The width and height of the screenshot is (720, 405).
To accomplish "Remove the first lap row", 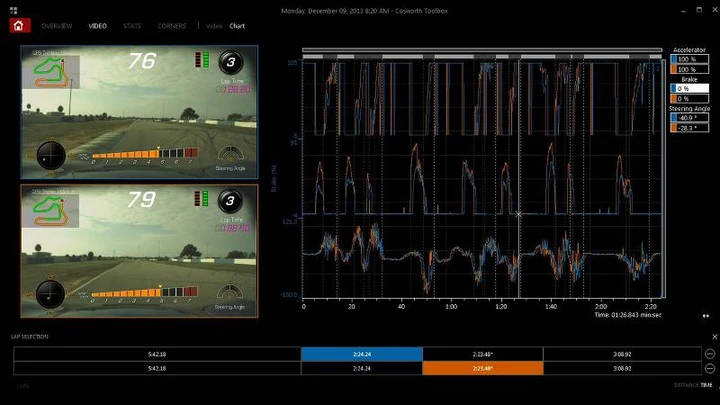I will pos(710,354).
